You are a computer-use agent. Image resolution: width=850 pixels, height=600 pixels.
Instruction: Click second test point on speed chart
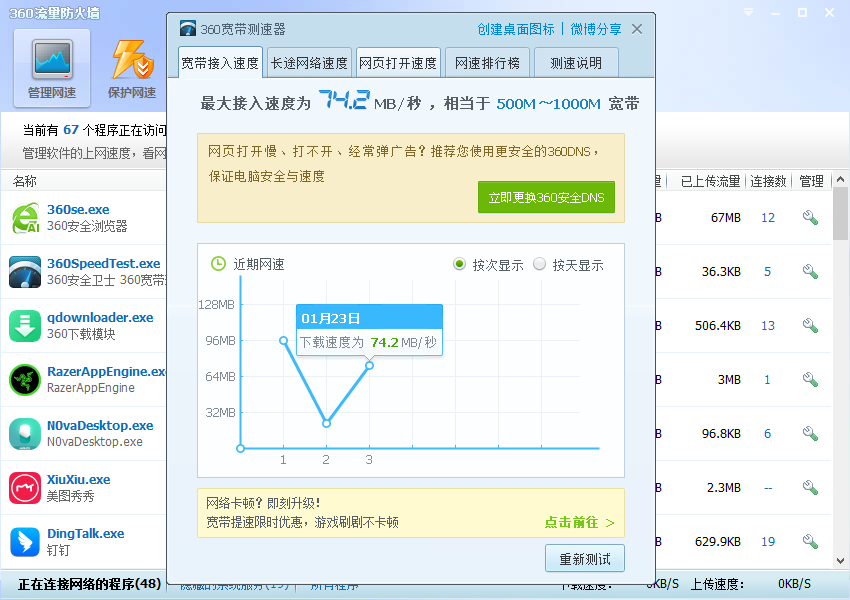(x=326, y=423)
